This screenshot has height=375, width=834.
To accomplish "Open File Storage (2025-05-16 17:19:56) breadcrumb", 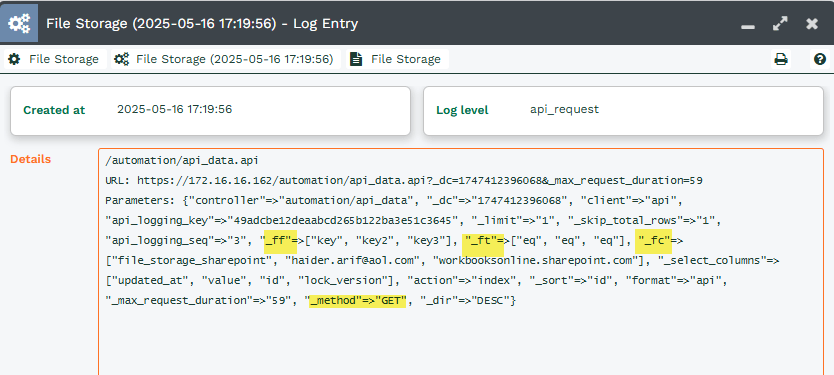I will point(226,59).
